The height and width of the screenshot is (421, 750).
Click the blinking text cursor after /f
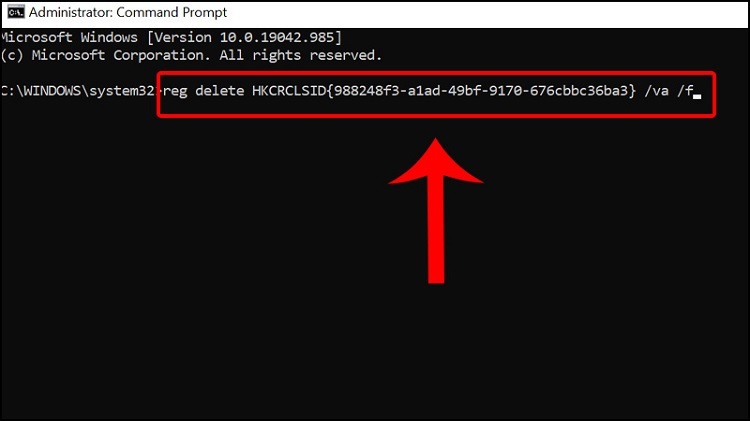click(x=697, y=96)
